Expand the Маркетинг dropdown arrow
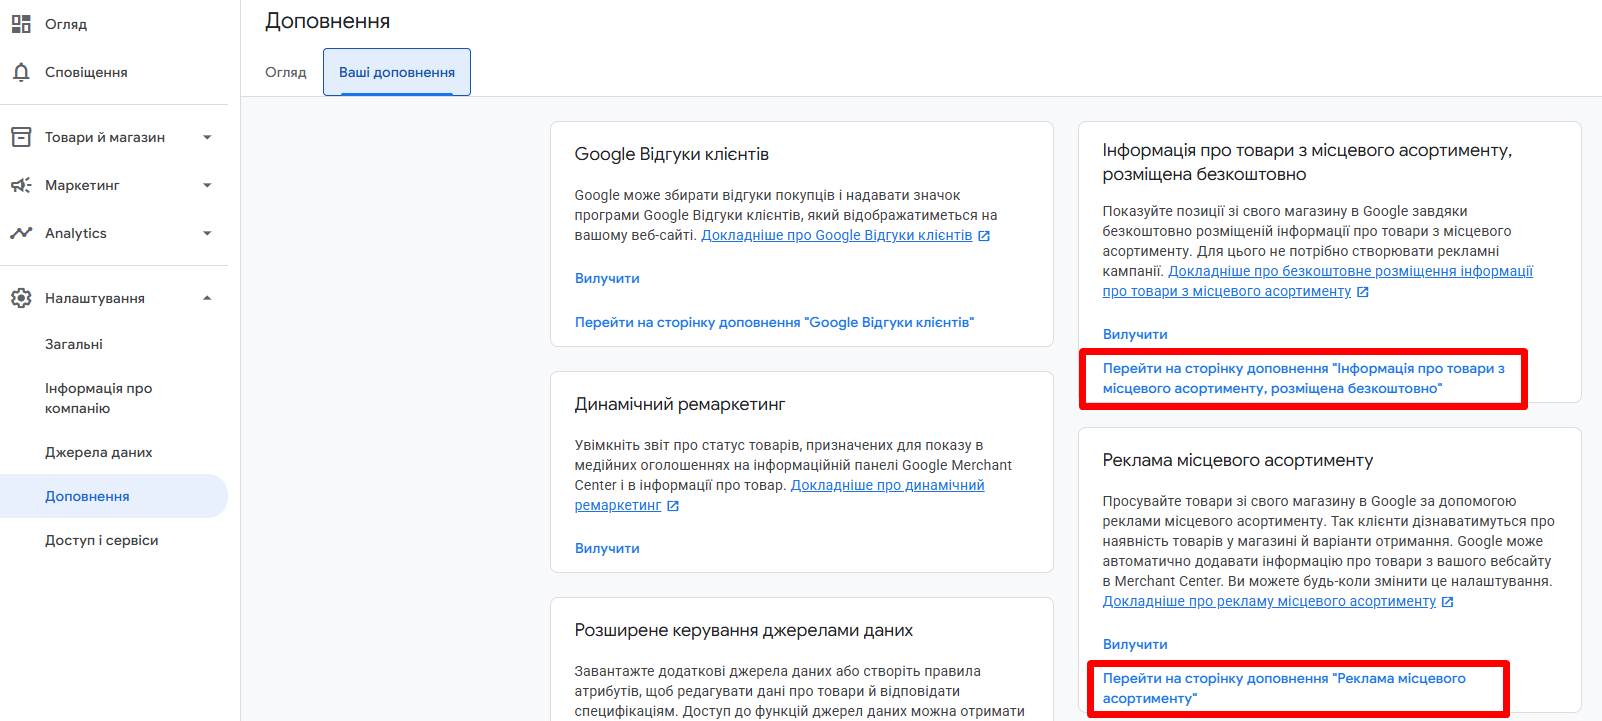 (207, 185)
